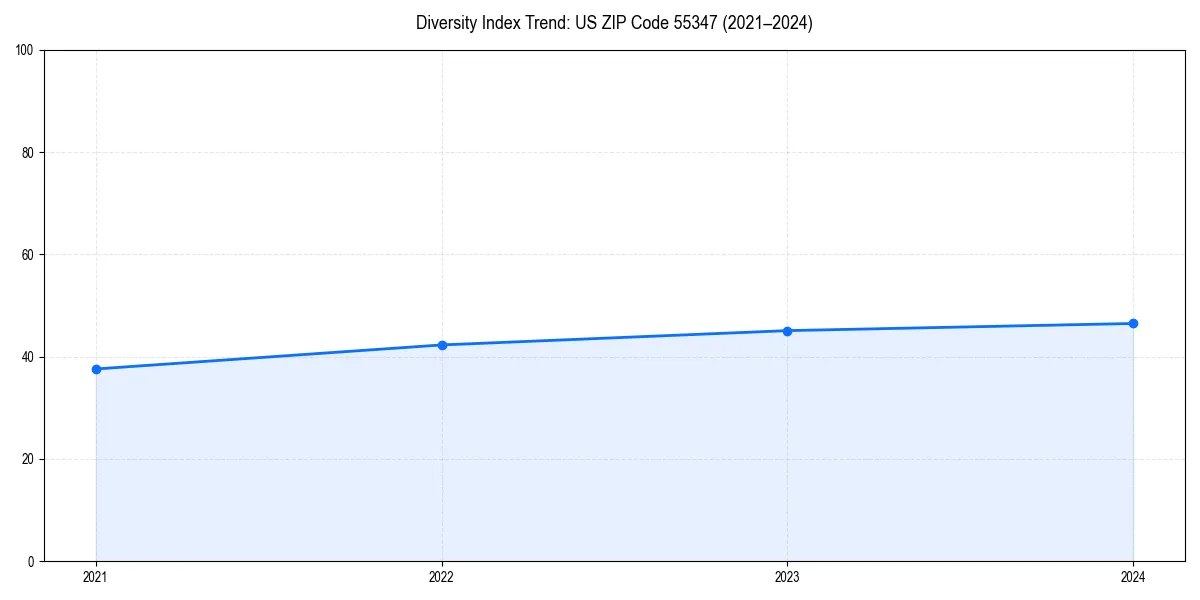This screenshot has height=600, width=1200.
Task: Click the 2021 x-axis tick label
Action: (x=95, y=577)
